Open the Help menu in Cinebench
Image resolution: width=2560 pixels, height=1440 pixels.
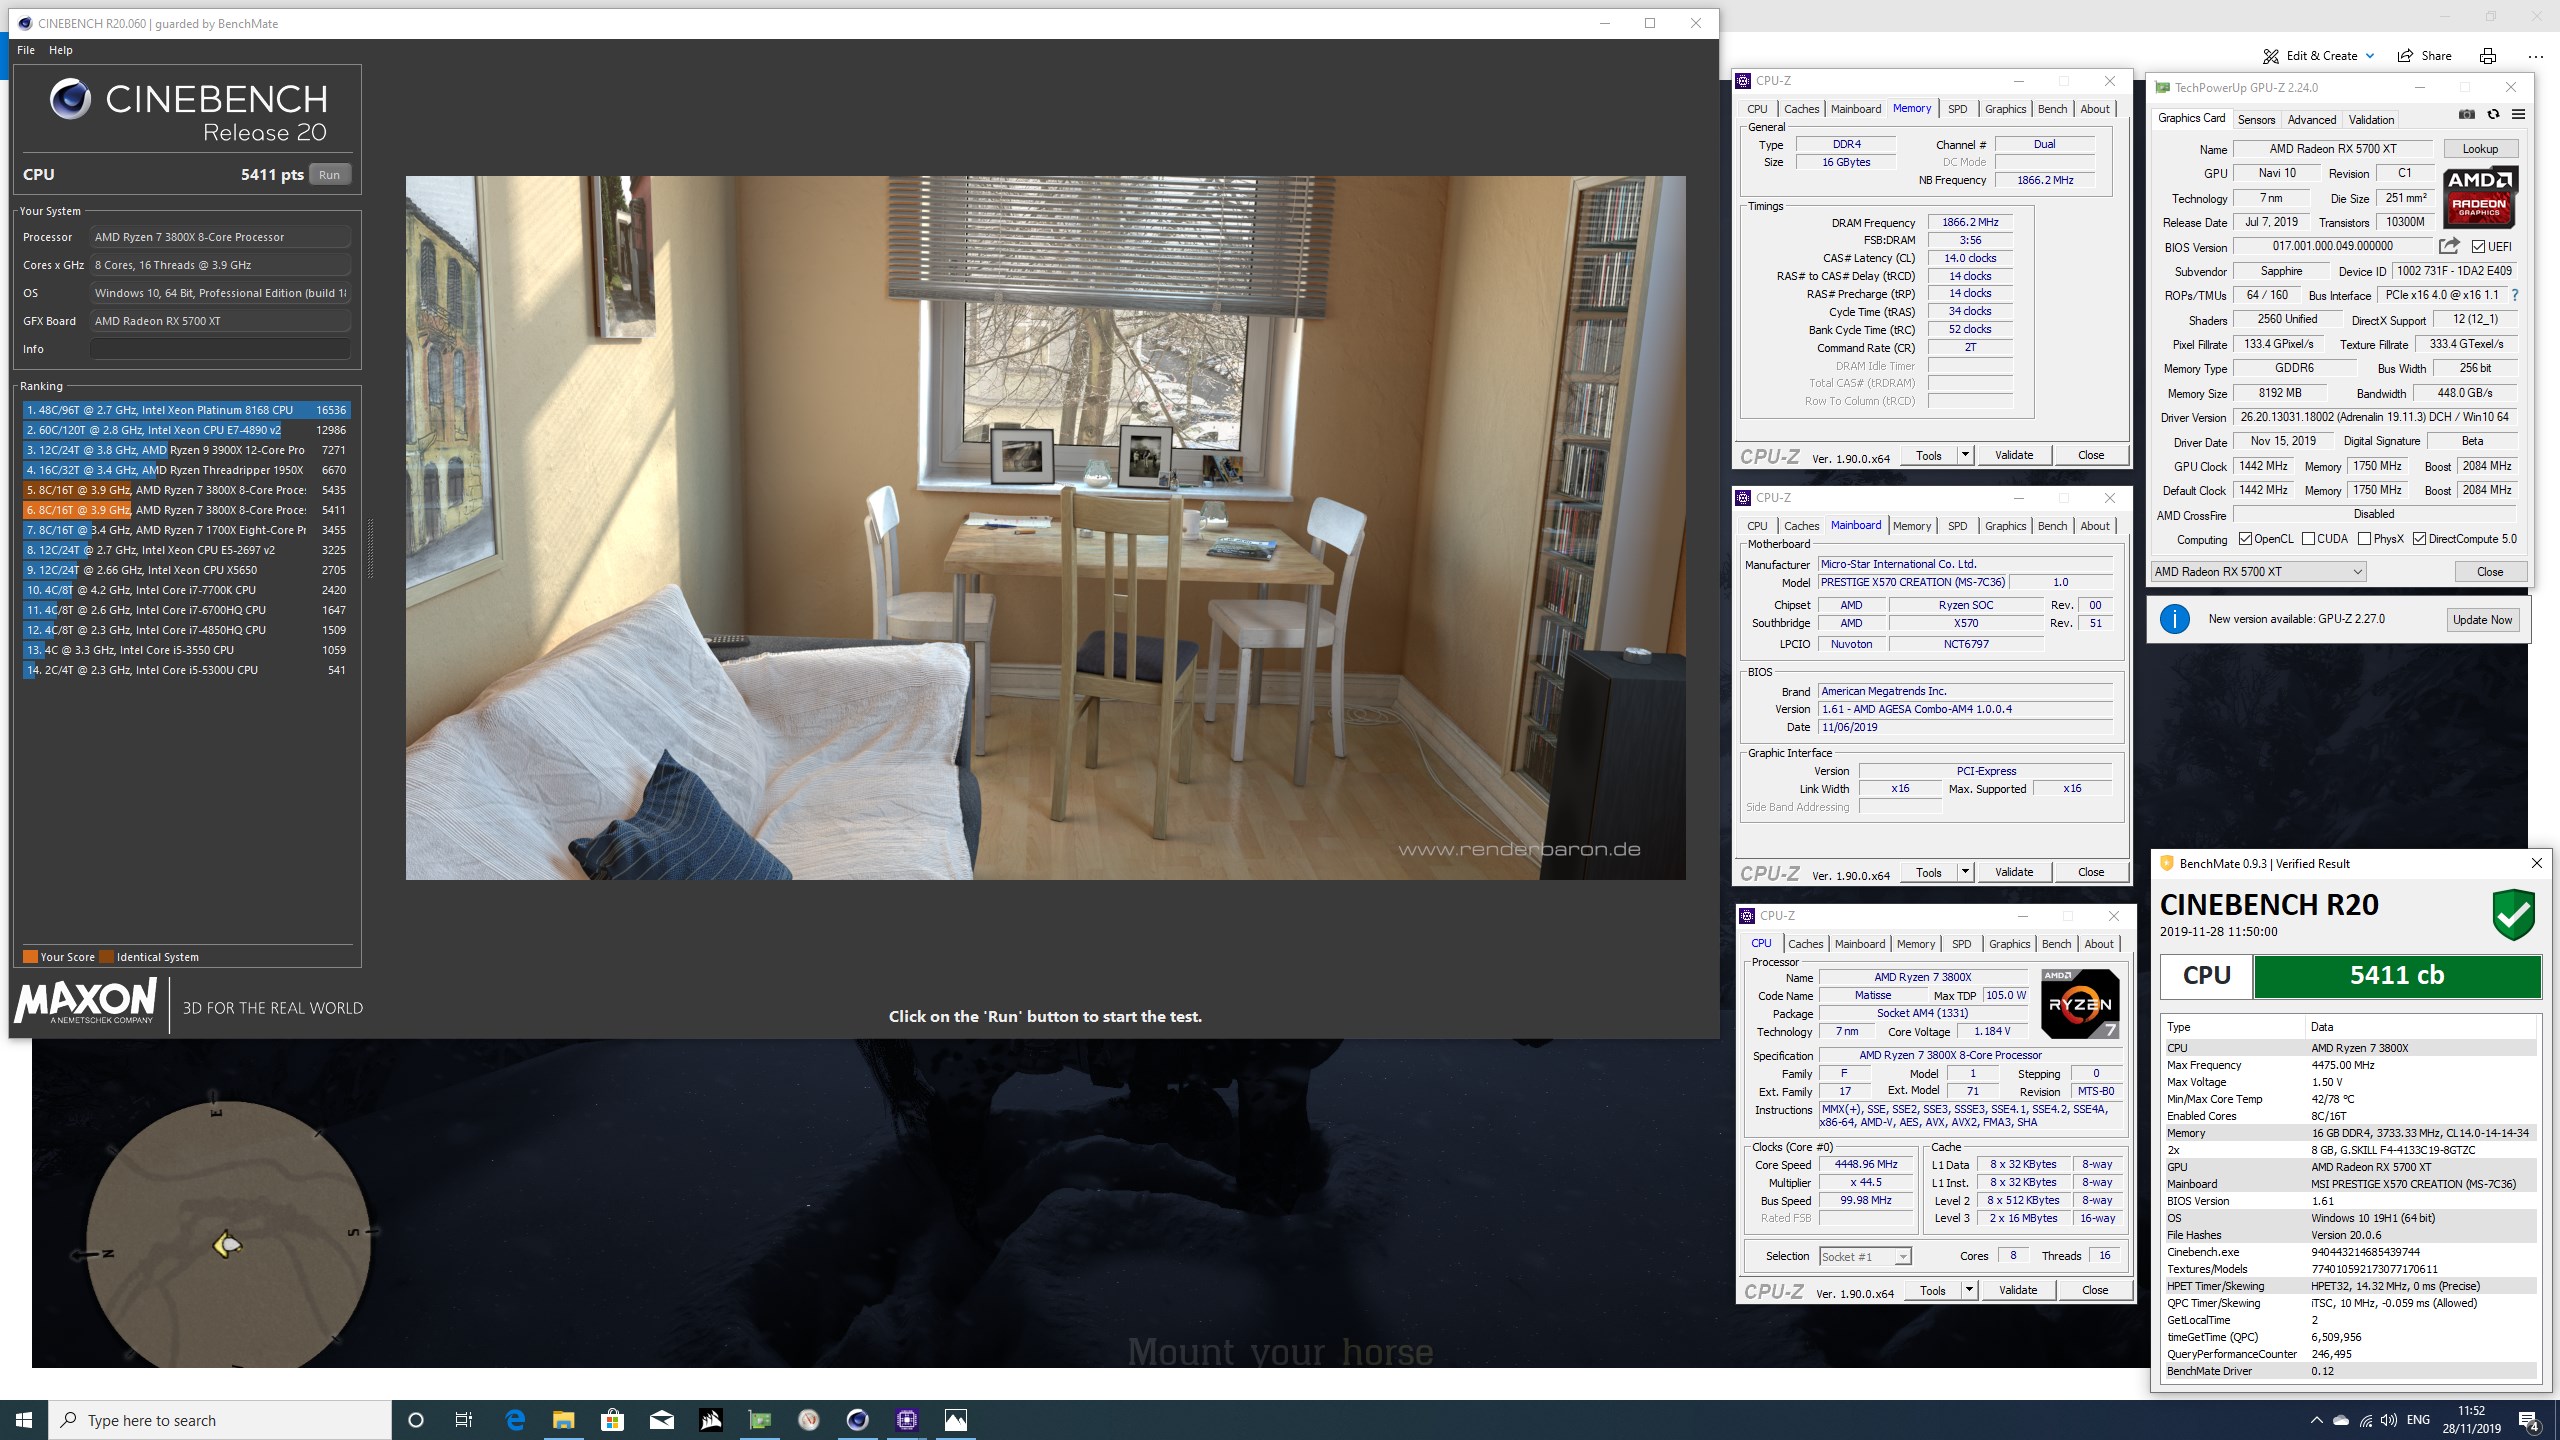(x=61, y=50)
